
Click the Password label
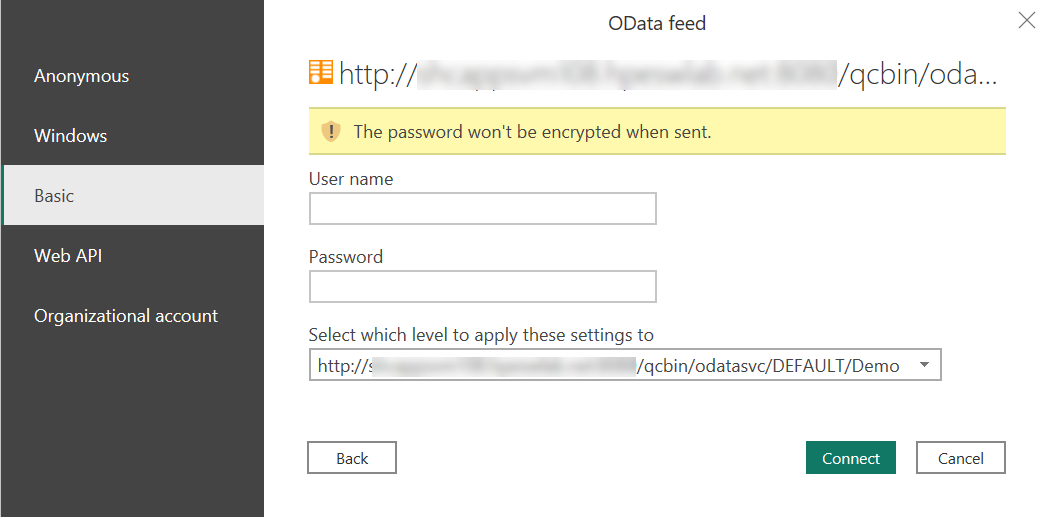(346, 256)
